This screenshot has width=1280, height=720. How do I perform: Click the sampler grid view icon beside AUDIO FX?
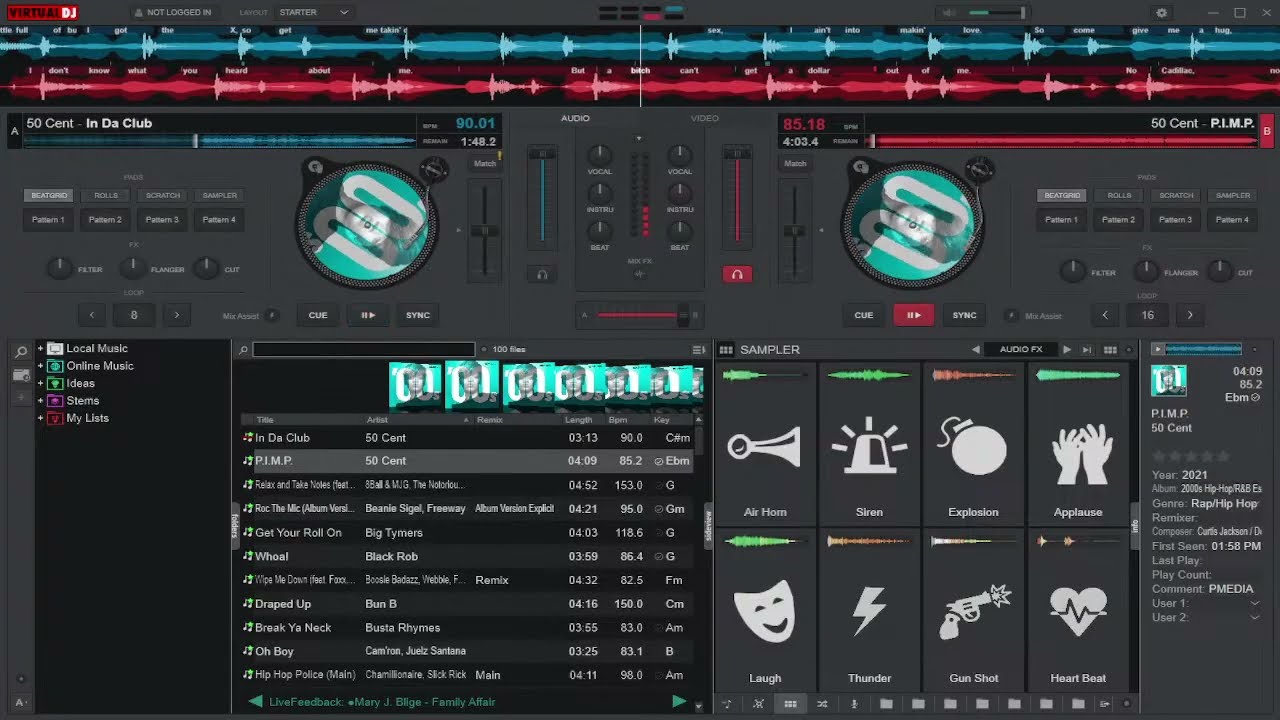click(1110, 349)
